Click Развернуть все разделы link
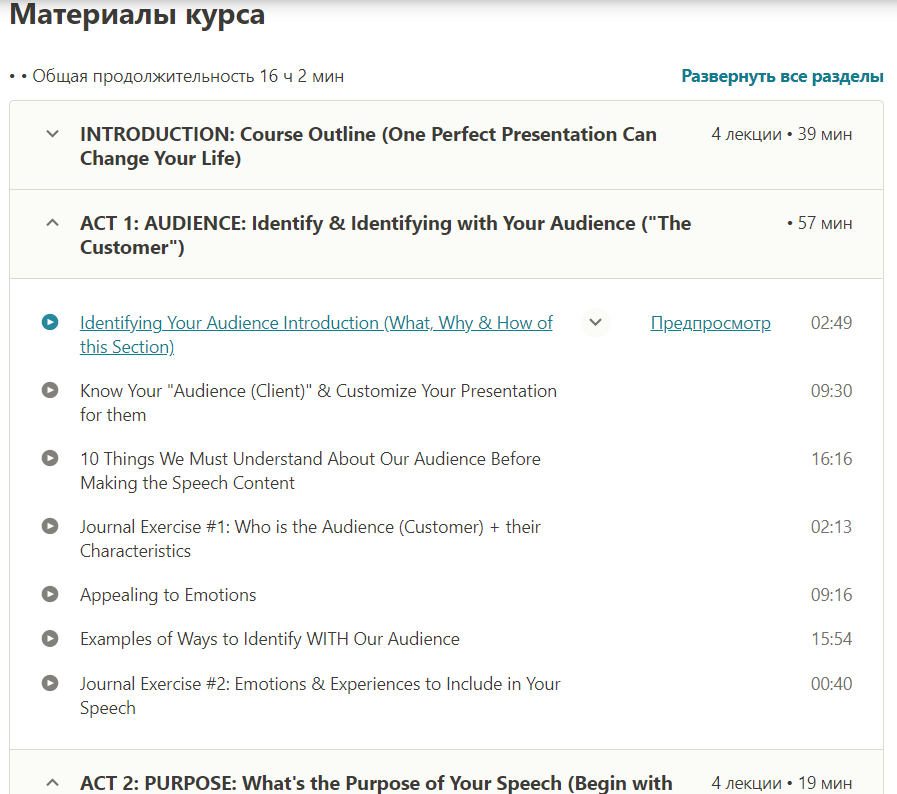 [782, 76]
